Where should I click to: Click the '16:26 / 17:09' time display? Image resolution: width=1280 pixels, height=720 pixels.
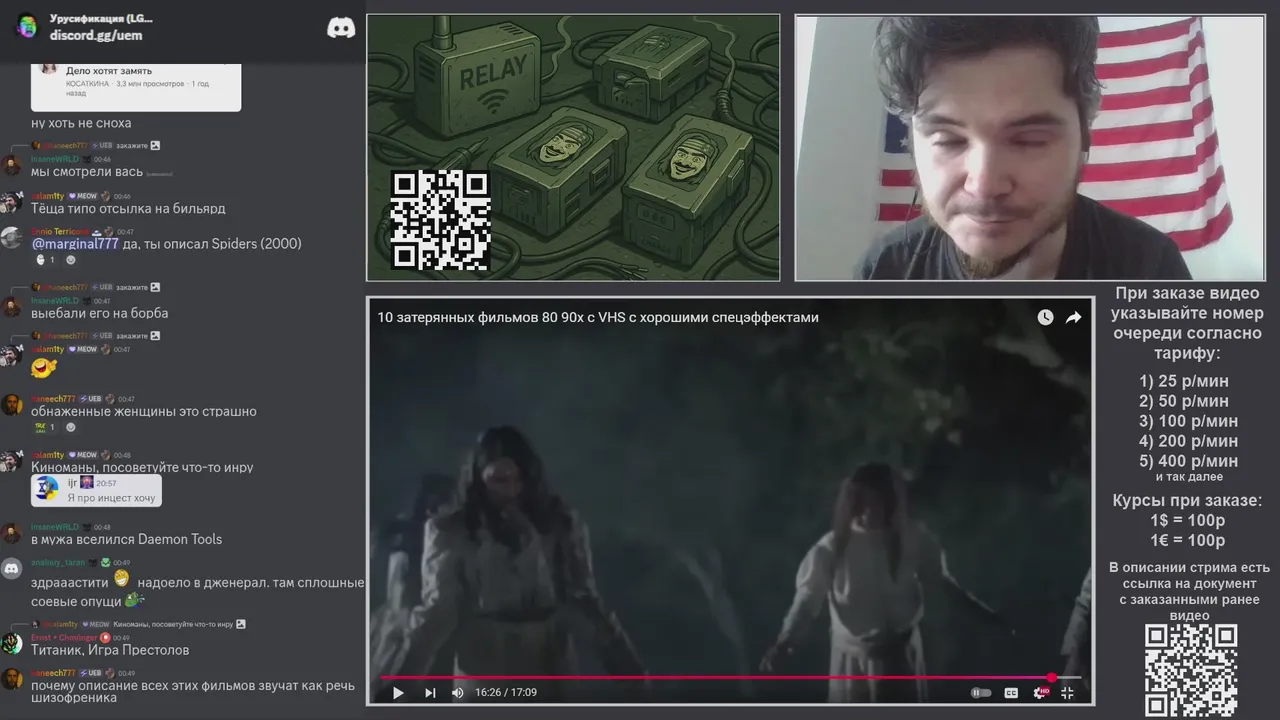[506, 692]
